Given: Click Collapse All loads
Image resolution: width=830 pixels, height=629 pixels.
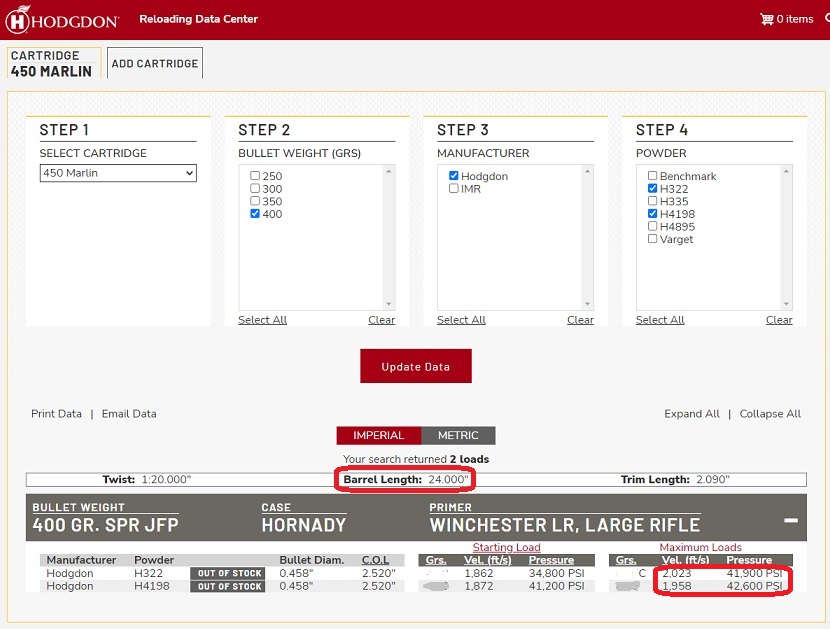Looking at the screenshot, I should tap(770, 414).
